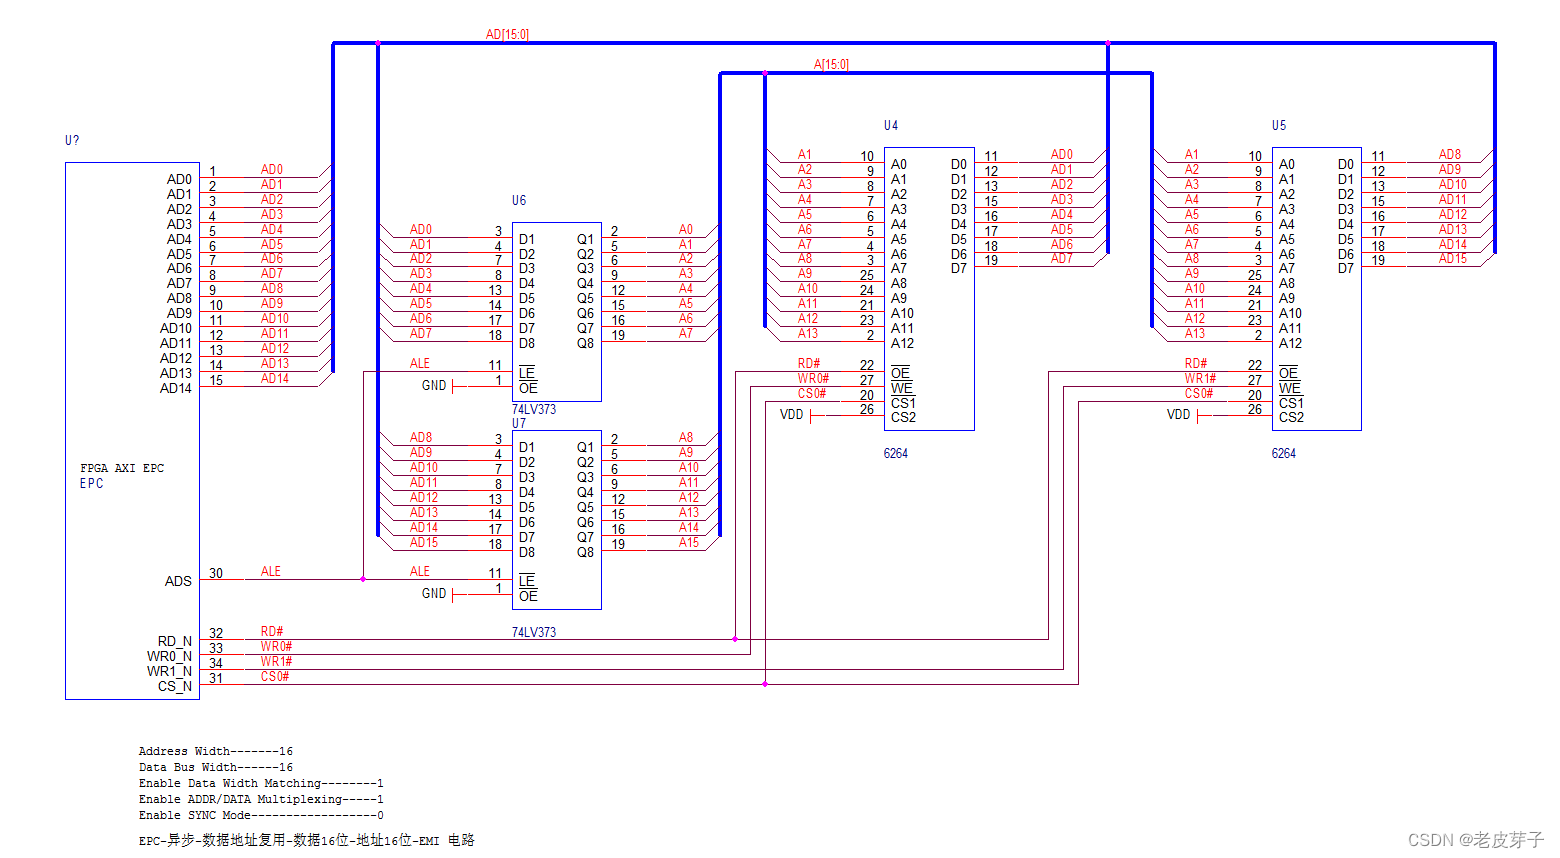Click the A15 net label right of U7
Screen dimensions: 1560x858
coord(689,542)
